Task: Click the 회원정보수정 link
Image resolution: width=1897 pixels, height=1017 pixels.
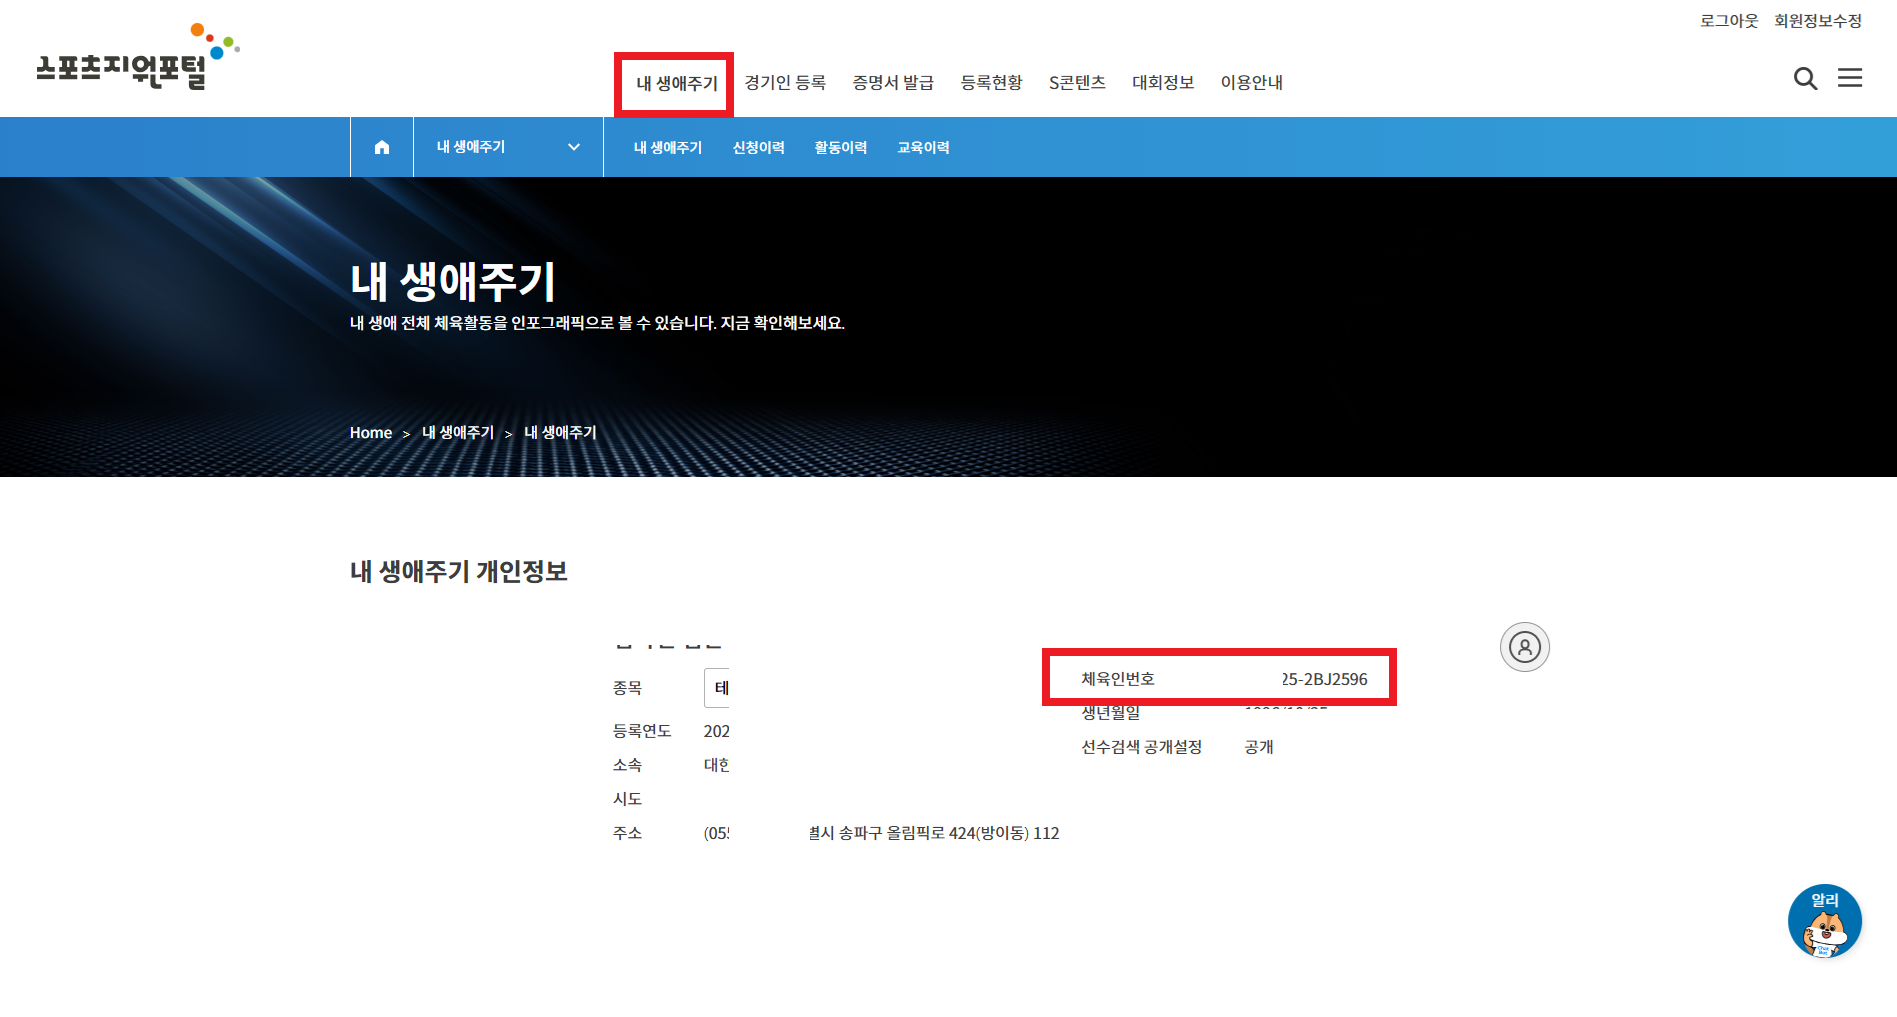Action: (1818, 20)
